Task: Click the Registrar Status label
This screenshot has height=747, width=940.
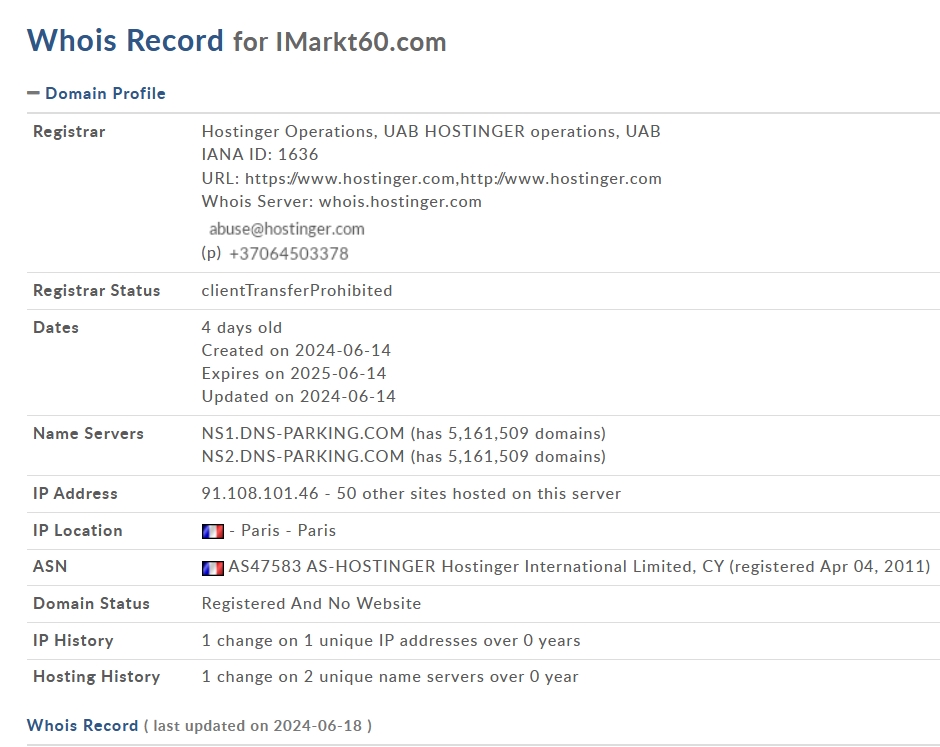Action: point(97,290)
